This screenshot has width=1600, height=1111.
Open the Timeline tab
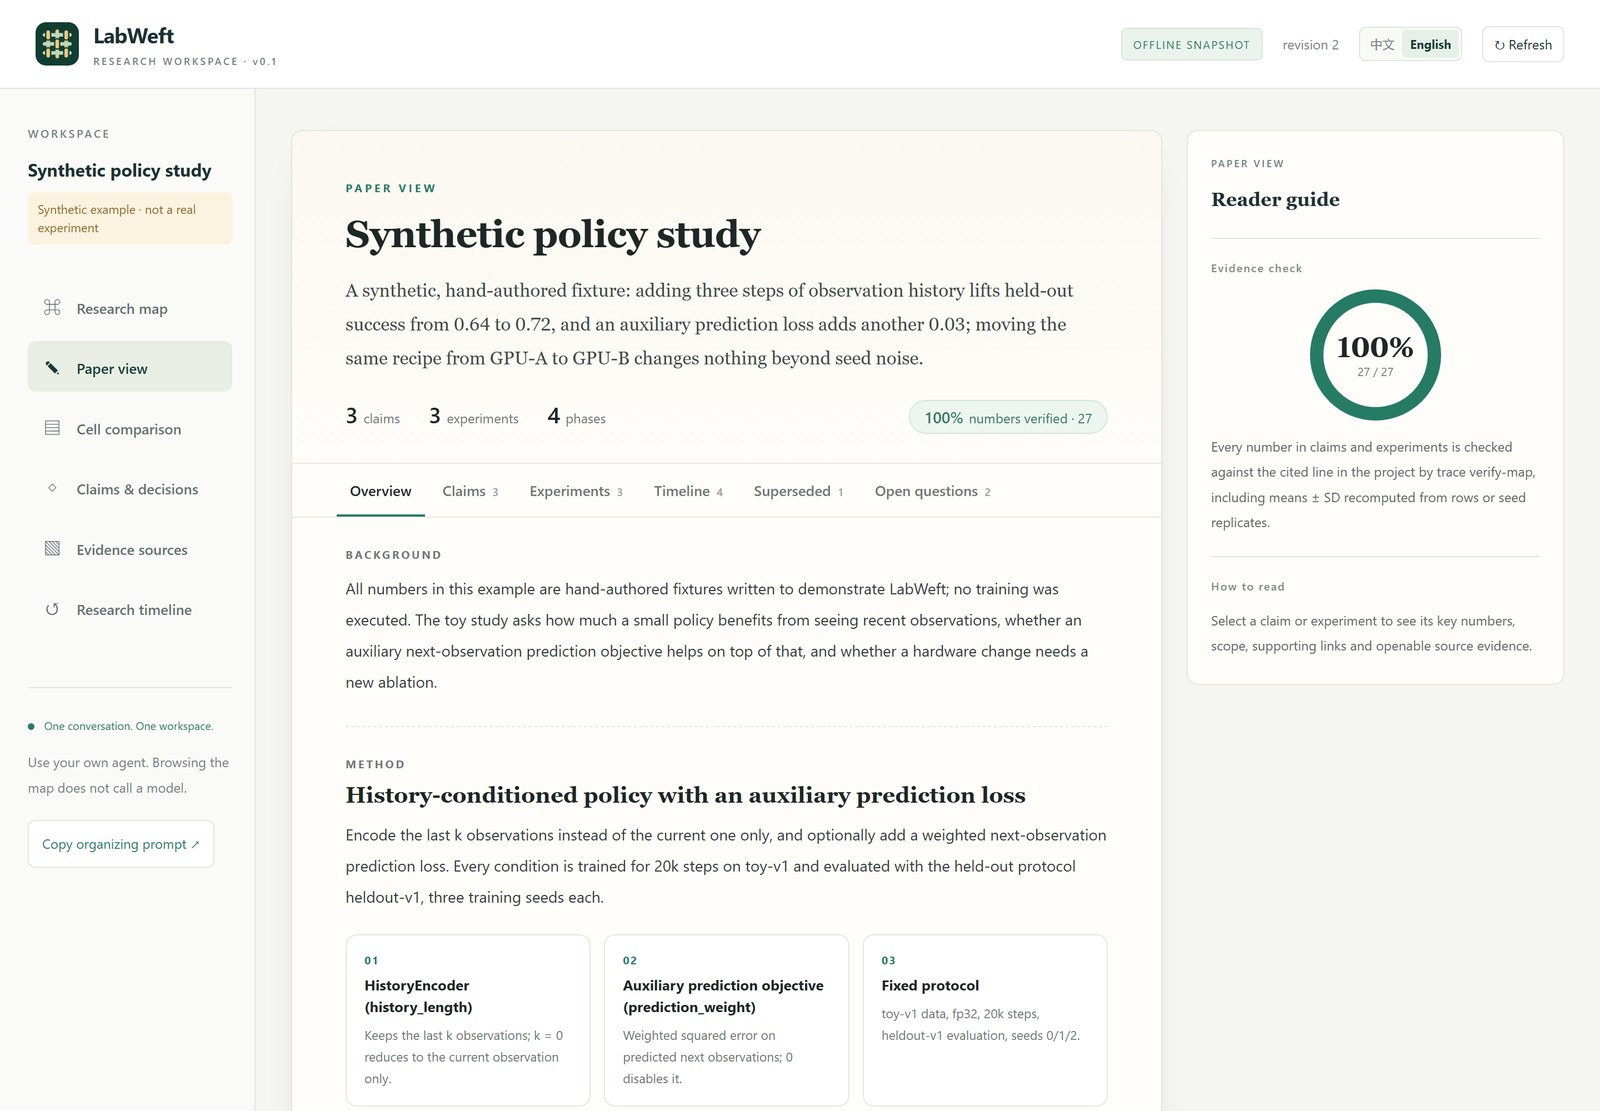pyautogui.click(x=688, y=491)
